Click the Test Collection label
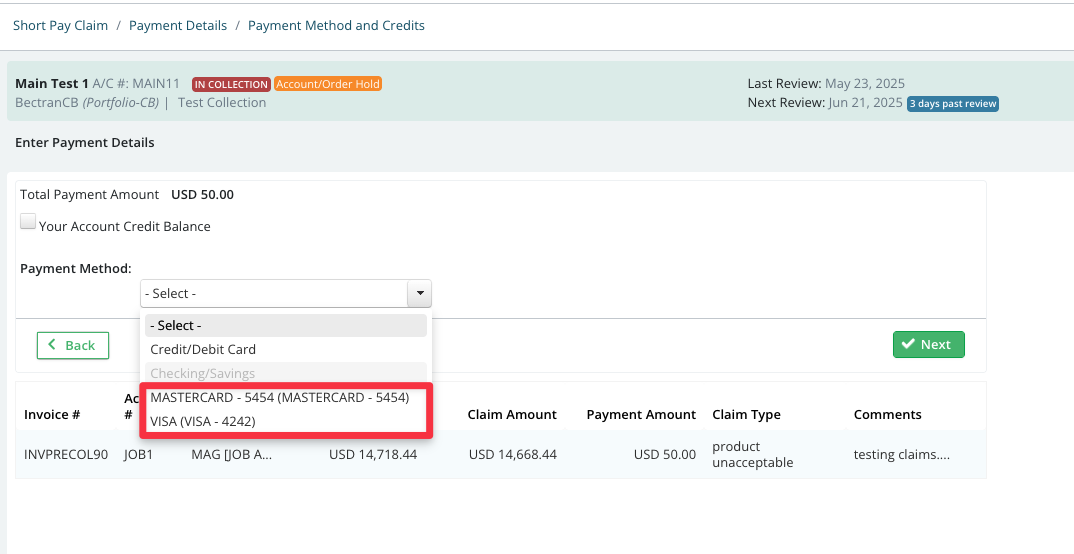The image size is (1074, 554). tap(222, 103)
